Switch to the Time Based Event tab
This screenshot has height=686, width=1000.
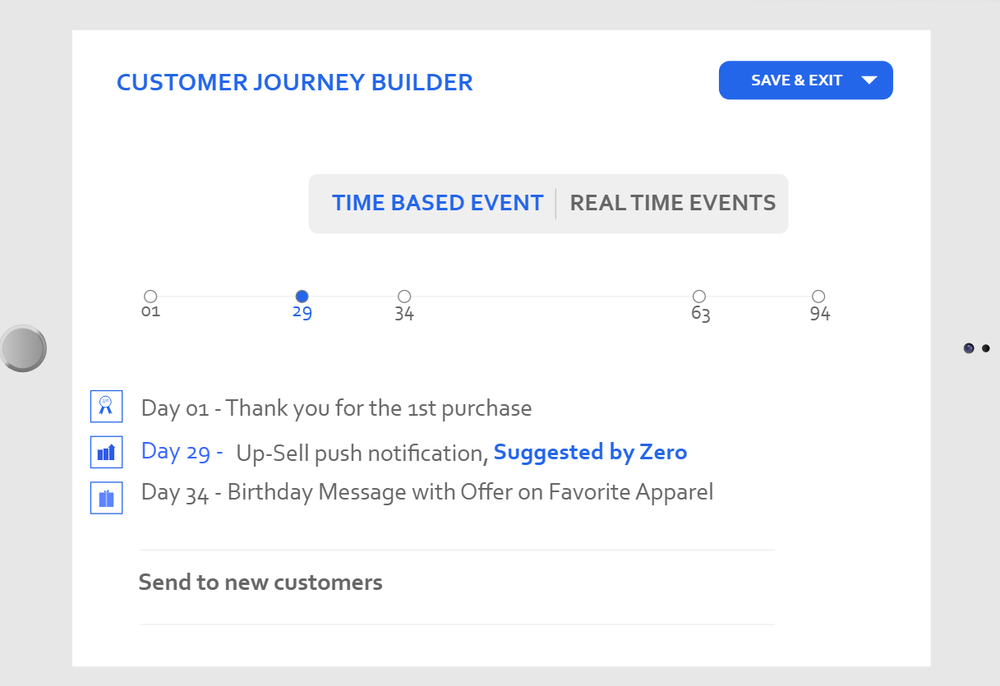coord(437,203)
